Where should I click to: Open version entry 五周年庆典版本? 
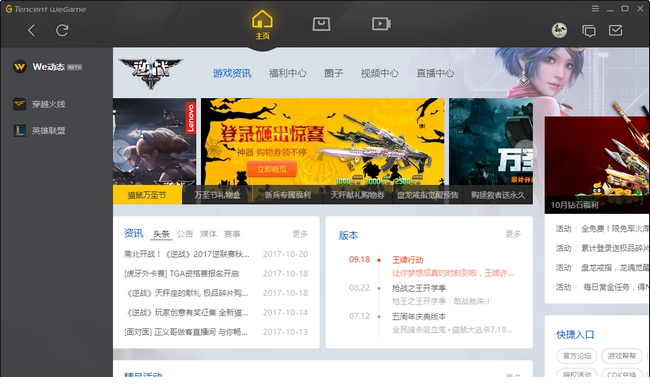point(419,317)
